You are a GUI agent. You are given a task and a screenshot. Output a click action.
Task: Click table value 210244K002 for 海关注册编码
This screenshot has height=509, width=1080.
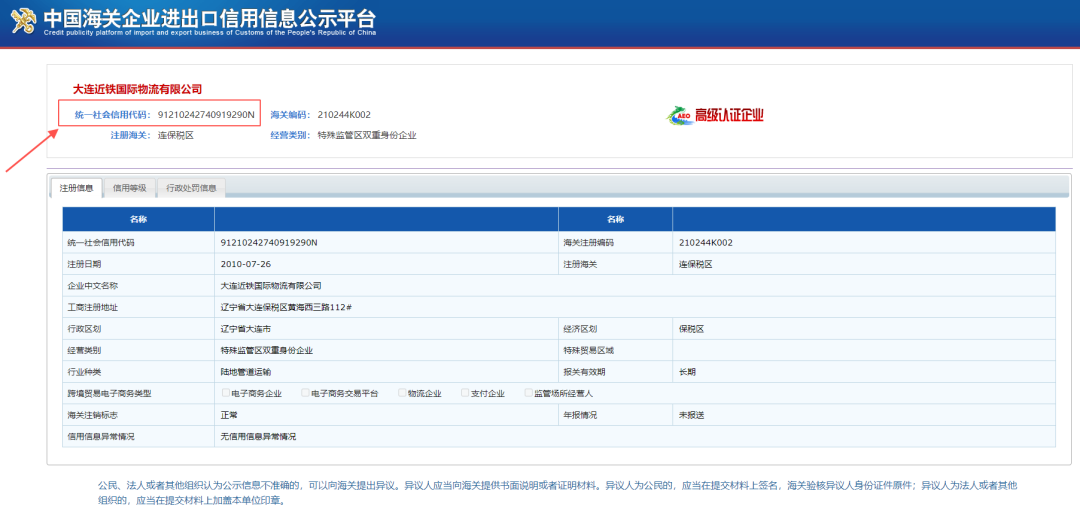tap(705, 243)
